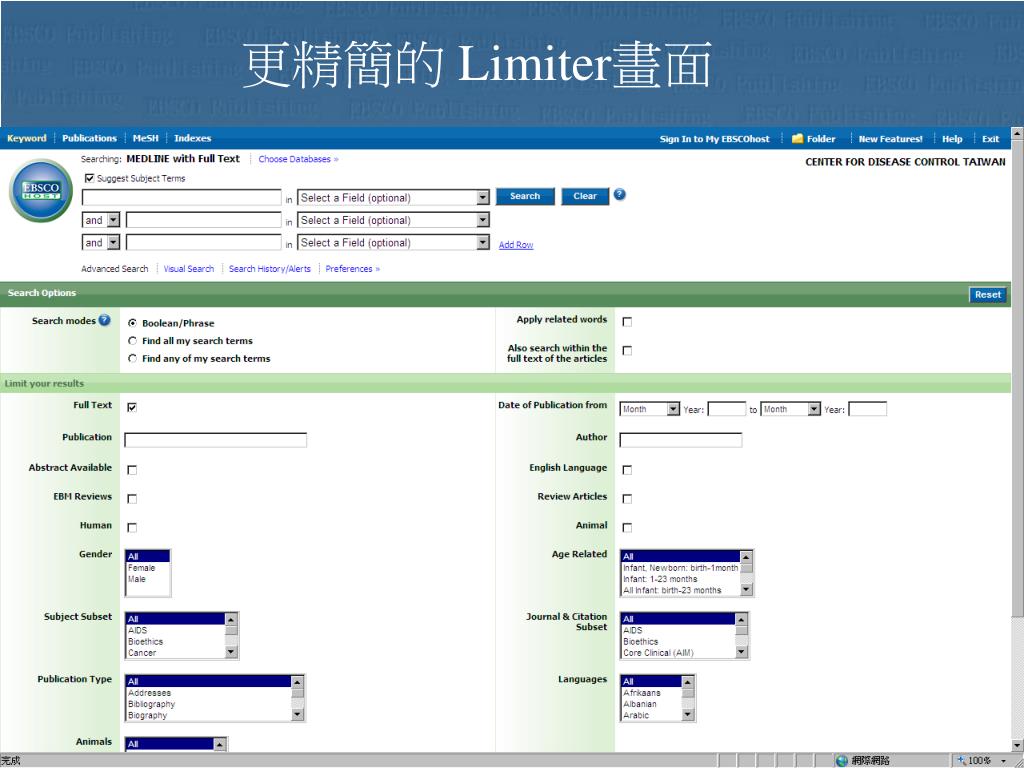Click the Advanced Search label
Image resolution: width=1024 pixels, height=768 pixels.
[115, 268]
